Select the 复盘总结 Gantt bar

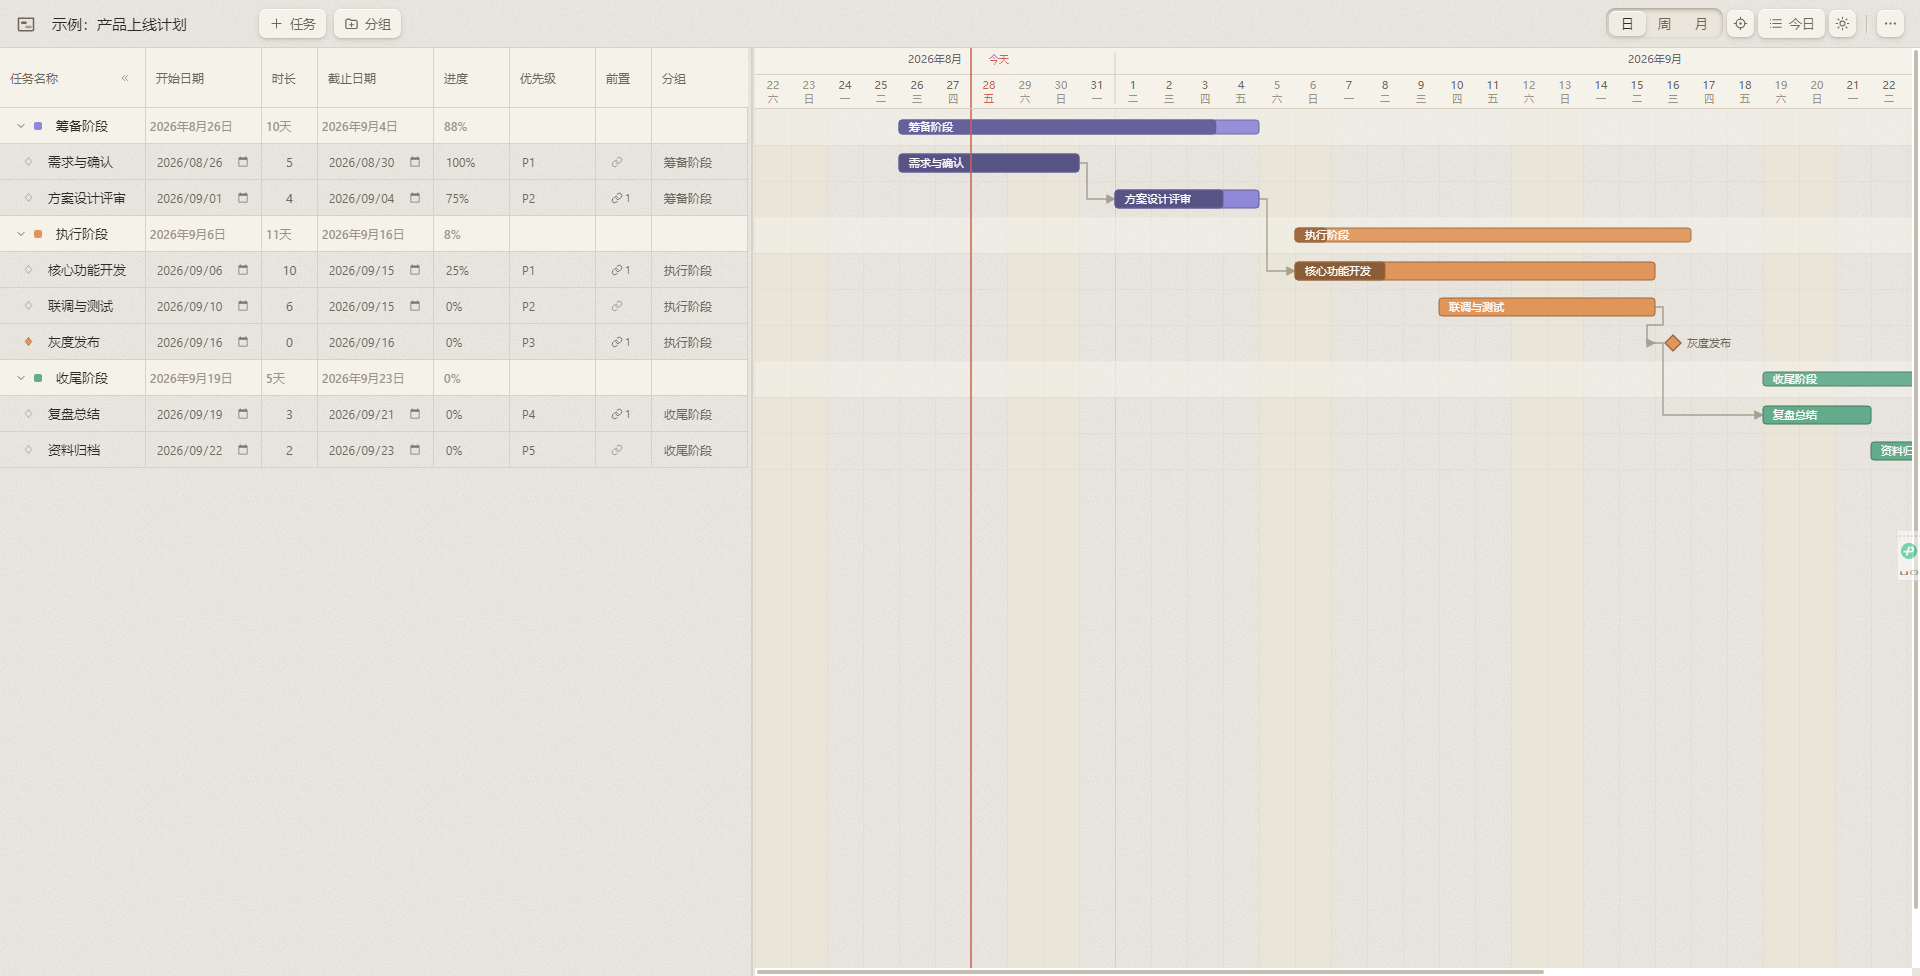(x=1816, y=415)
